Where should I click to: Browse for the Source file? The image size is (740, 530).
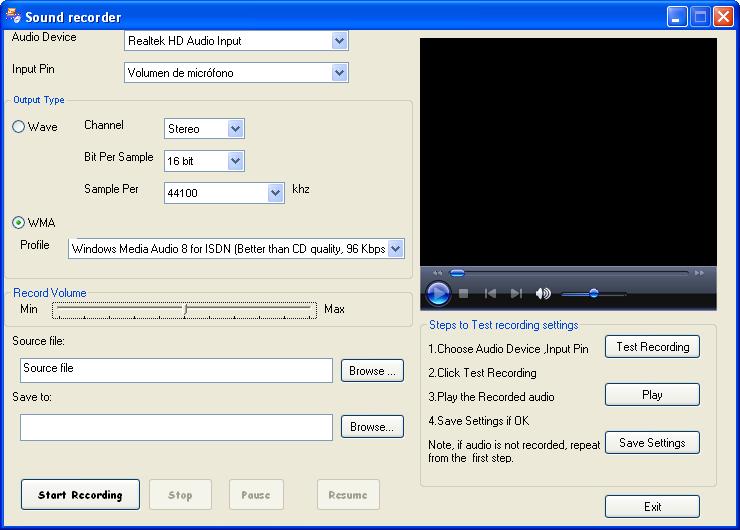(x=372, y=370)
